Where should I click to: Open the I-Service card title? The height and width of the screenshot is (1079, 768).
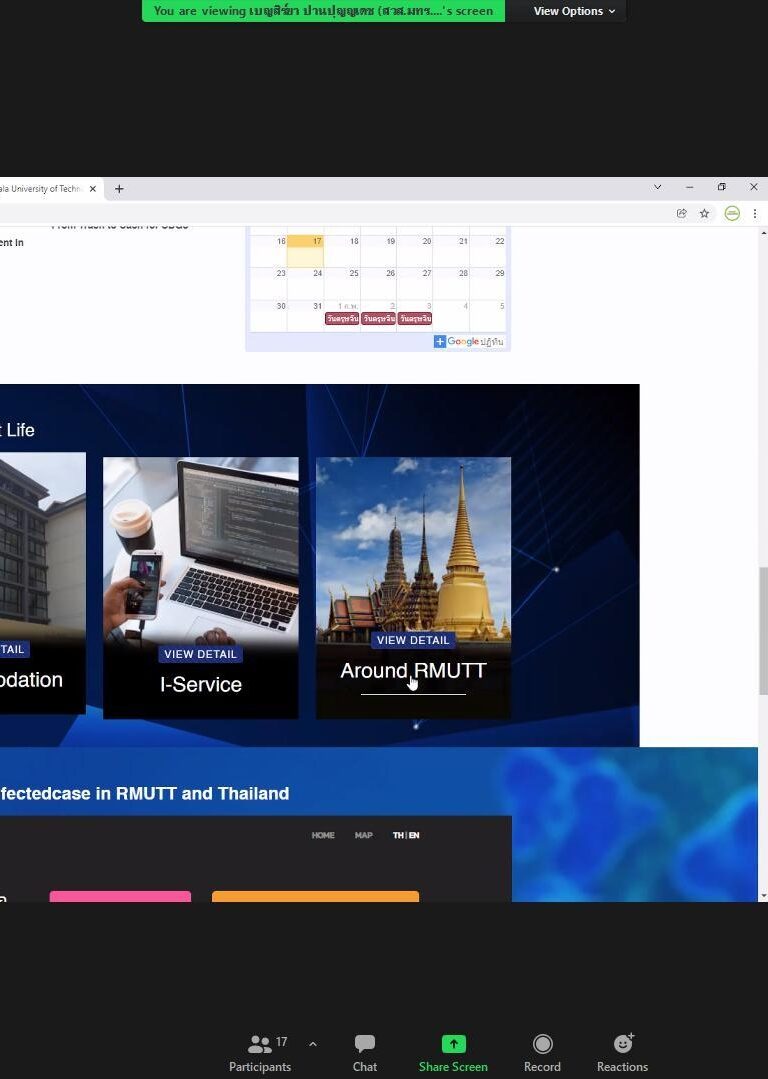(201, 684)
